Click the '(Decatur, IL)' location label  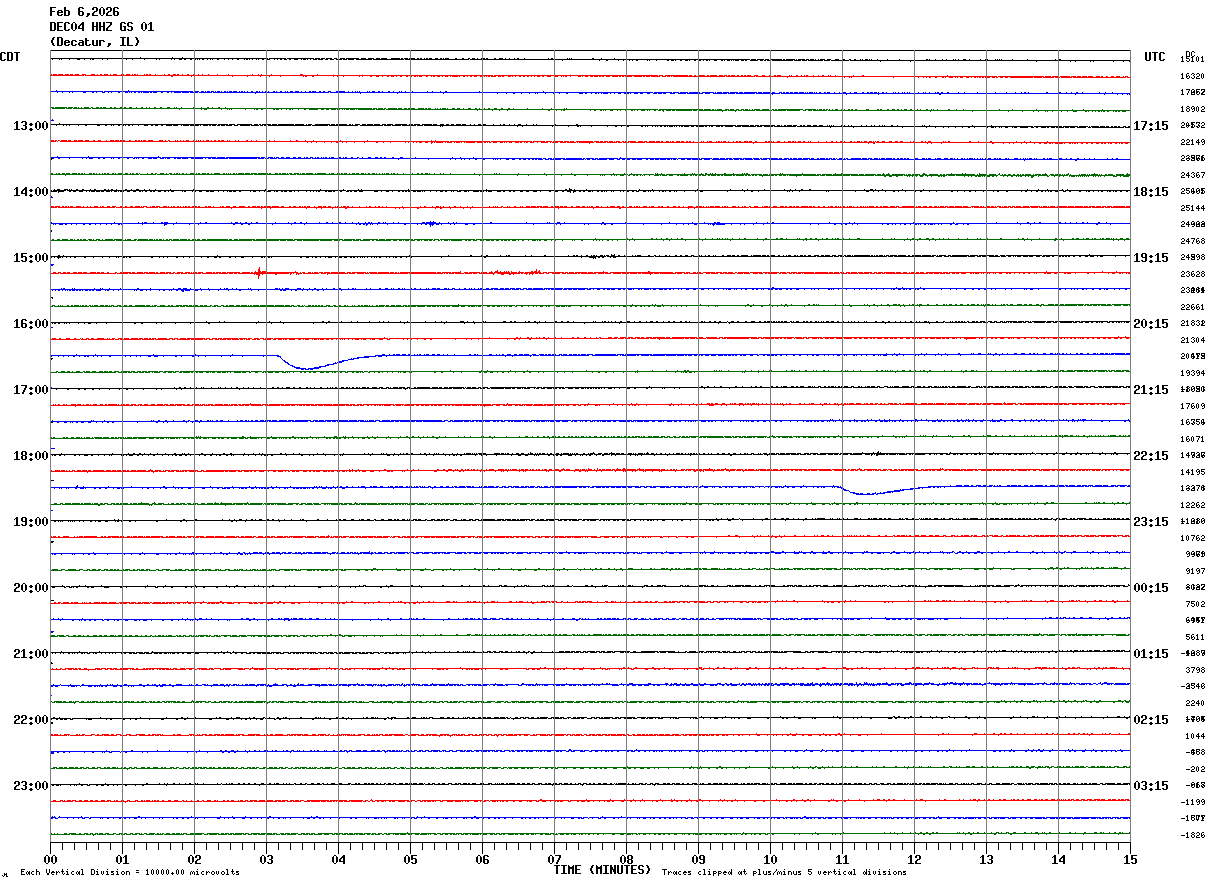[x=95, y=42]
